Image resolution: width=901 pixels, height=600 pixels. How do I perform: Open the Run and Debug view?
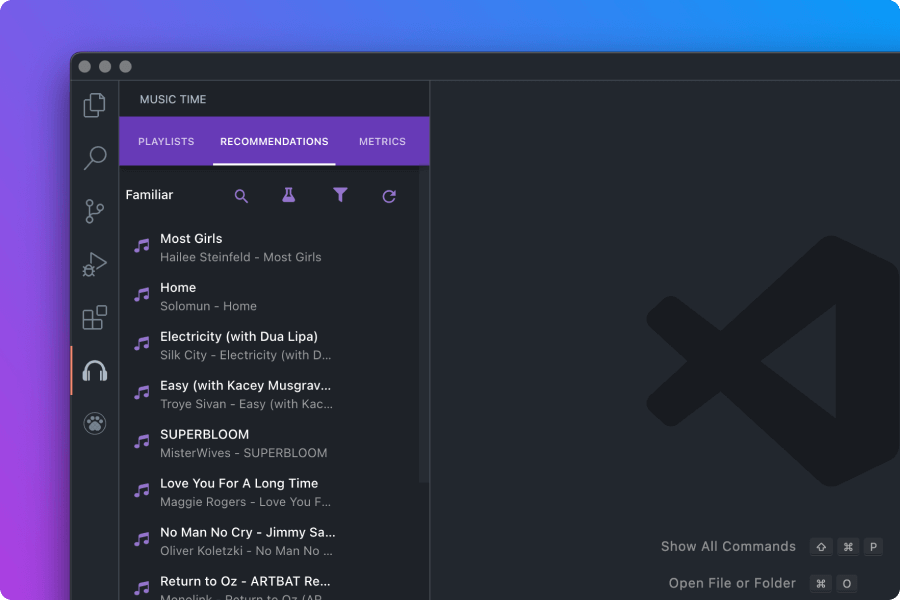[93, 264]
